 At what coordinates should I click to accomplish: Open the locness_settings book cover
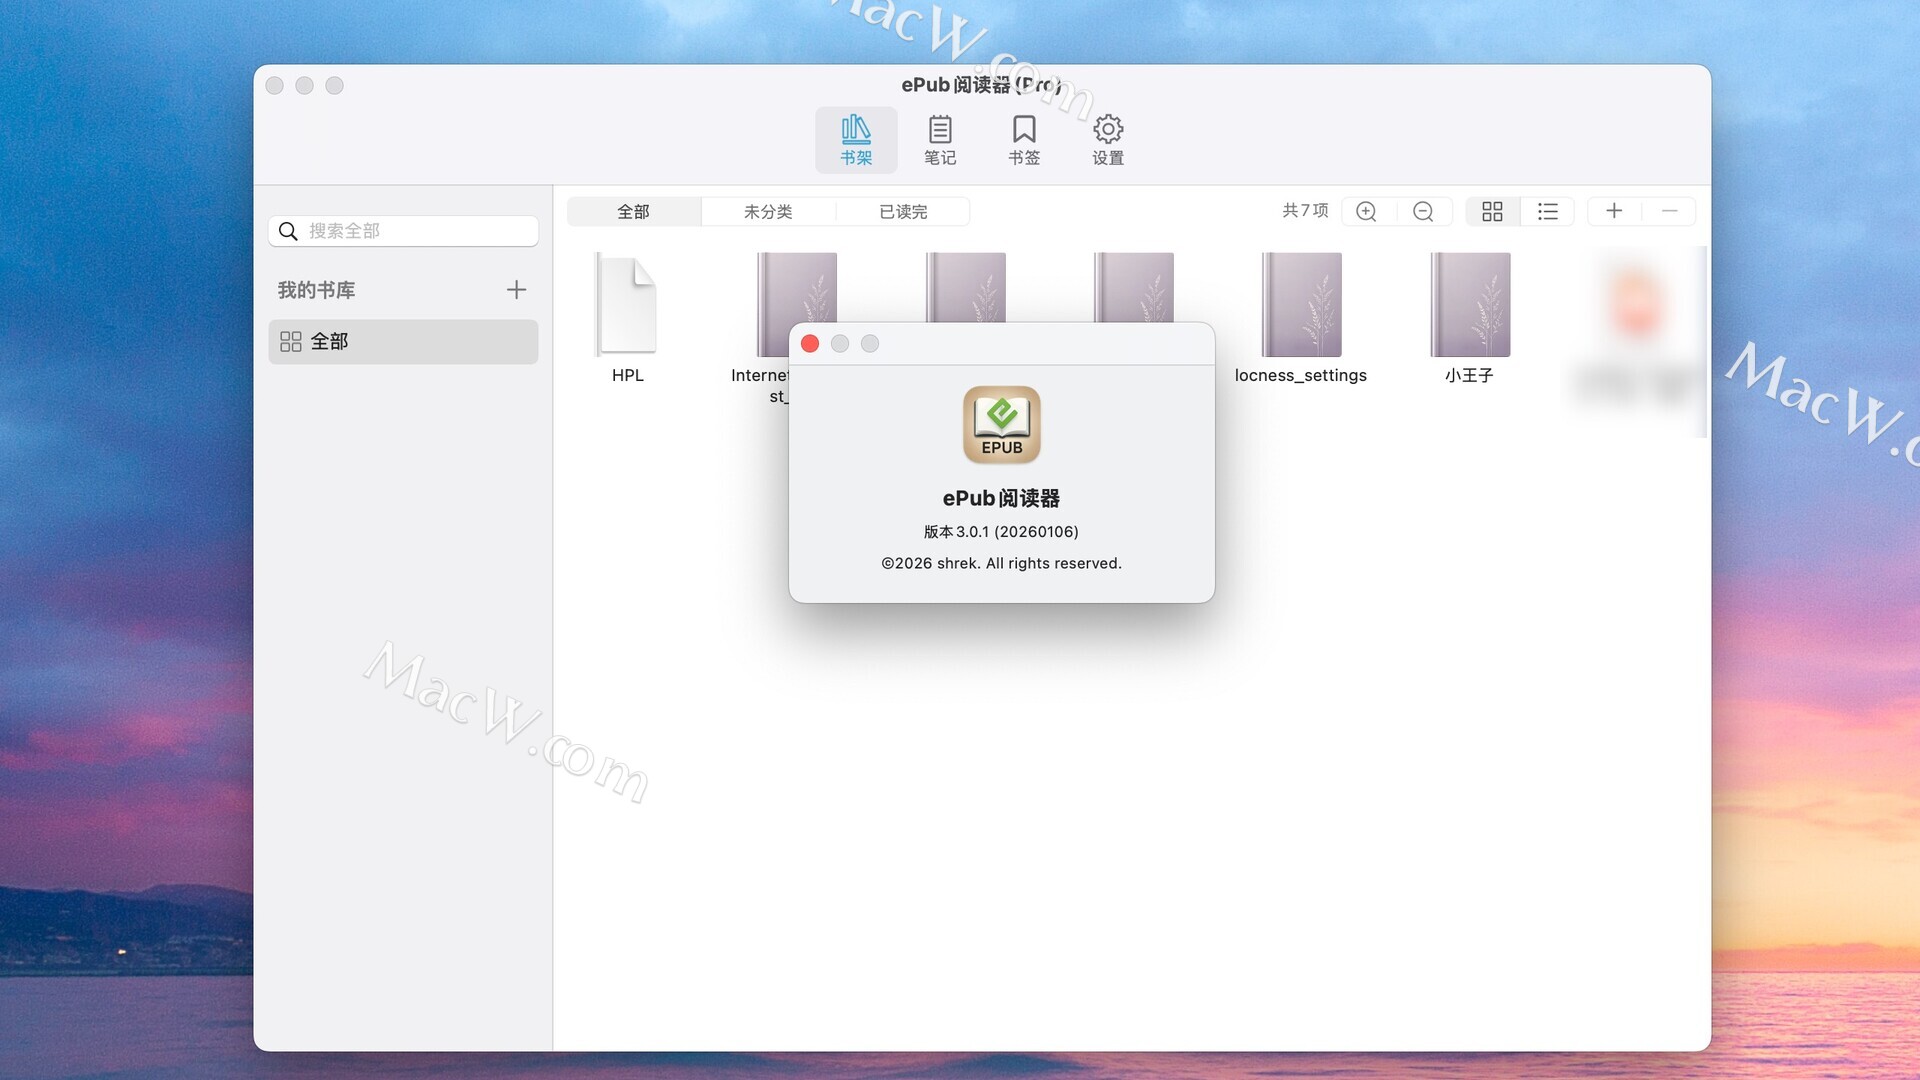click(1300, 306)
